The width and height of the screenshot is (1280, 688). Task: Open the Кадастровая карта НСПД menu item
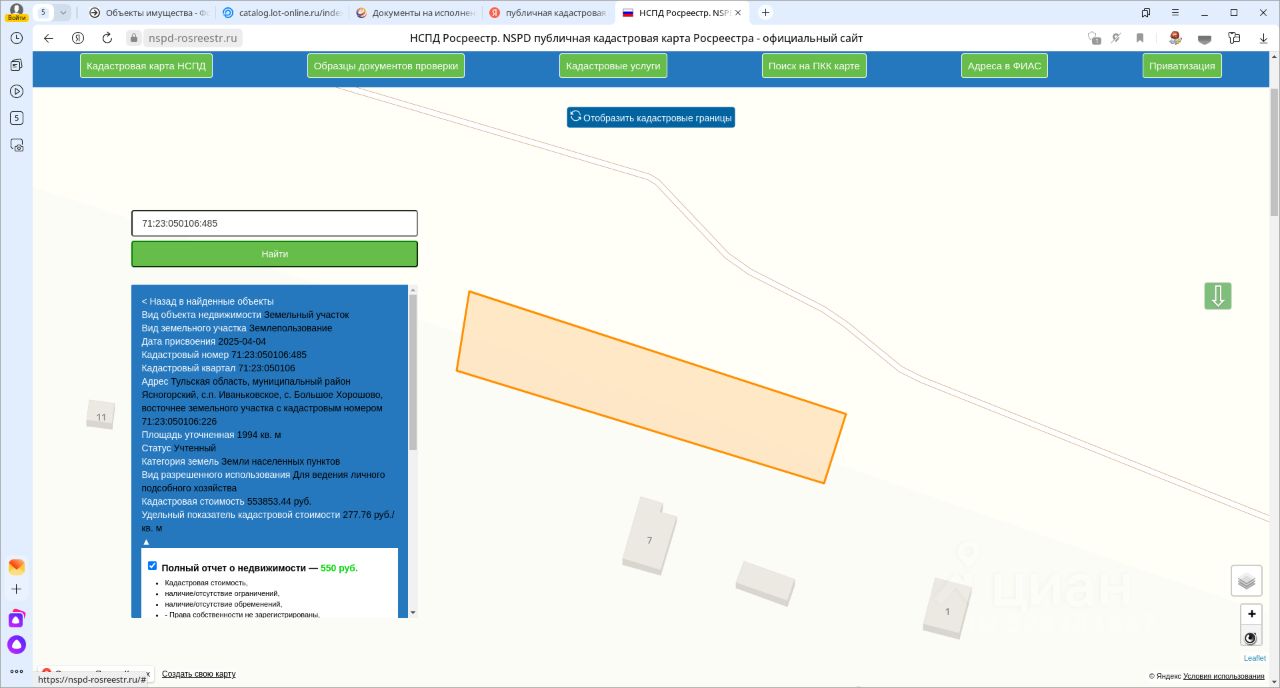click(x=146, y=66)
